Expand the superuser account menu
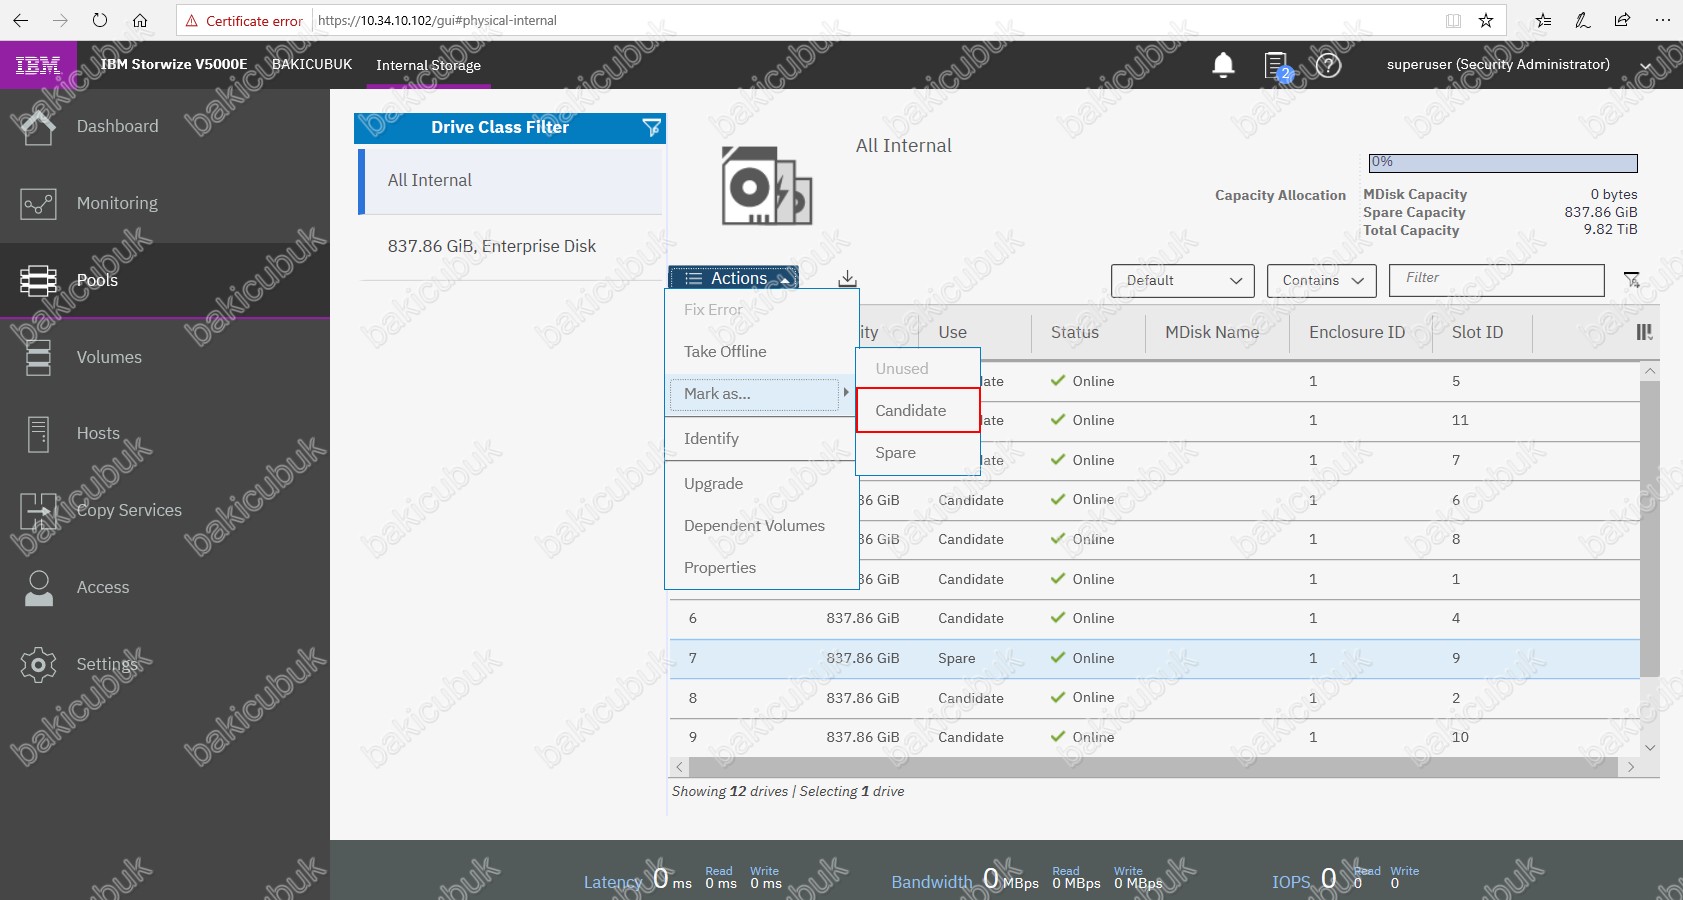1683x900 pixels. 1645,66
